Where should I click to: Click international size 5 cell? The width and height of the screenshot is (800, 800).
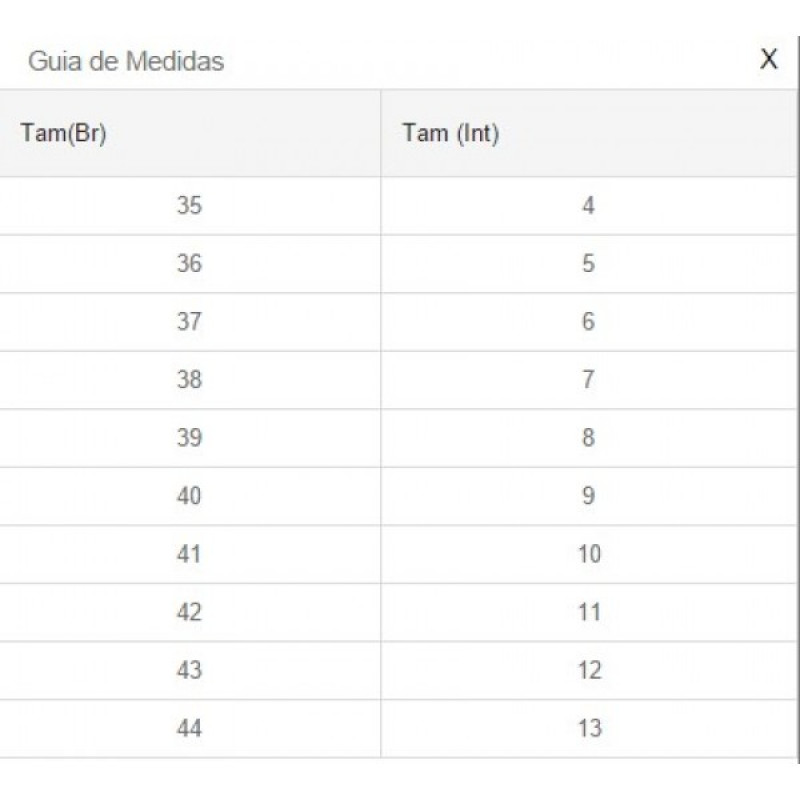(588, 264)
